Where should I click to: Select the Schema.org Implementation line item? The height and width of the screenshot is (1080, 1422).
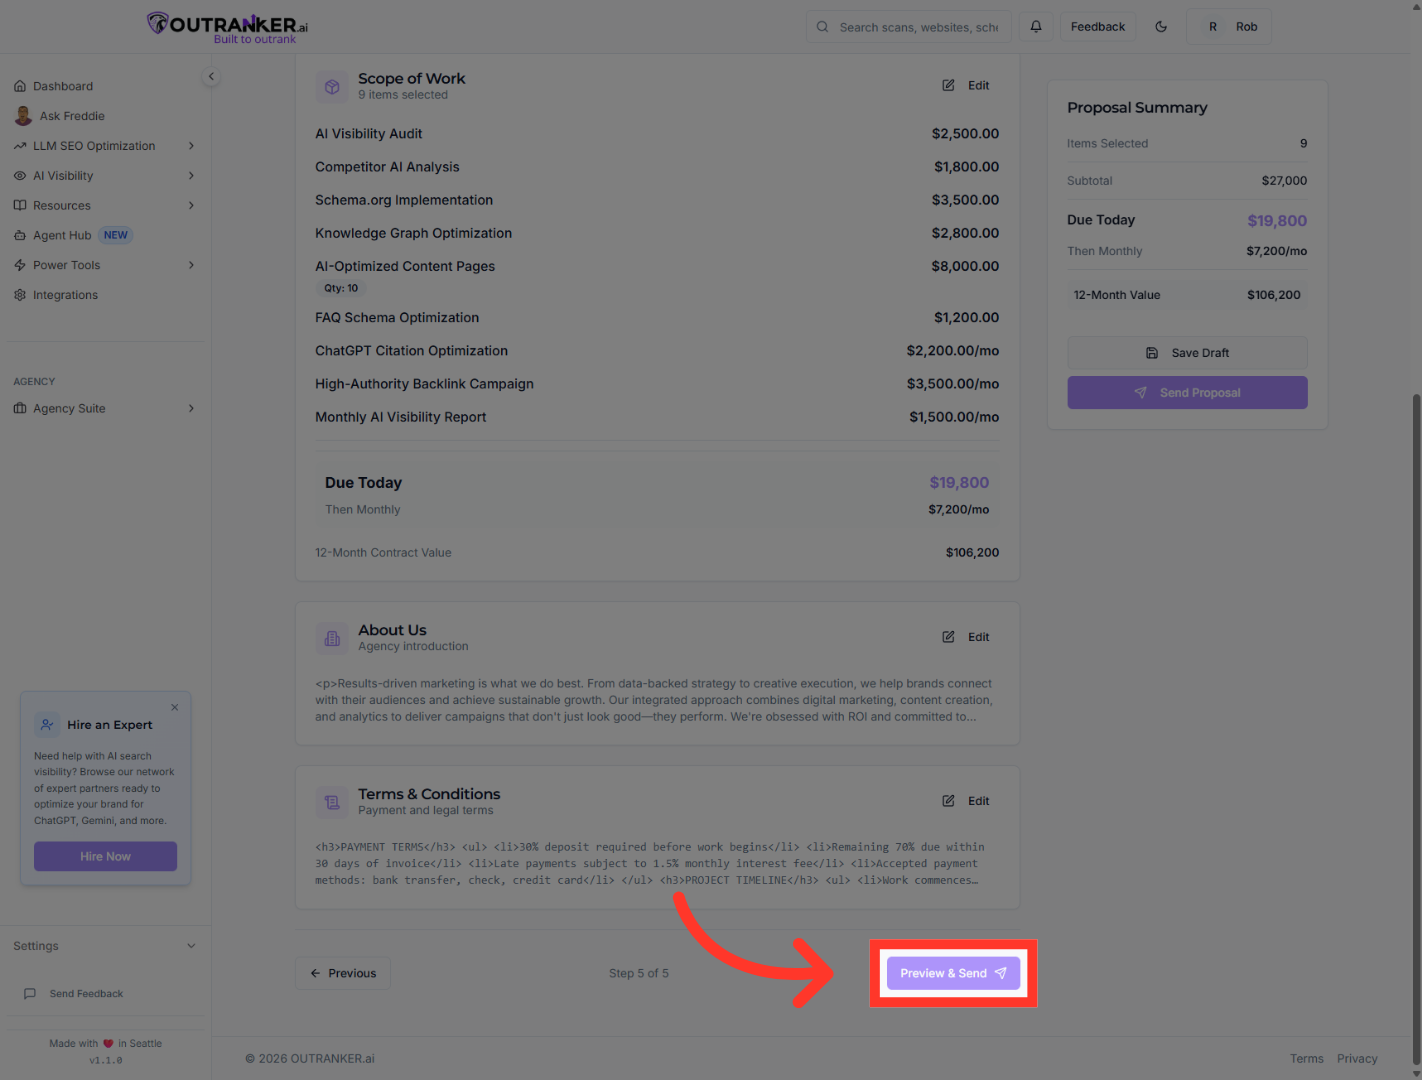point(657,200)
